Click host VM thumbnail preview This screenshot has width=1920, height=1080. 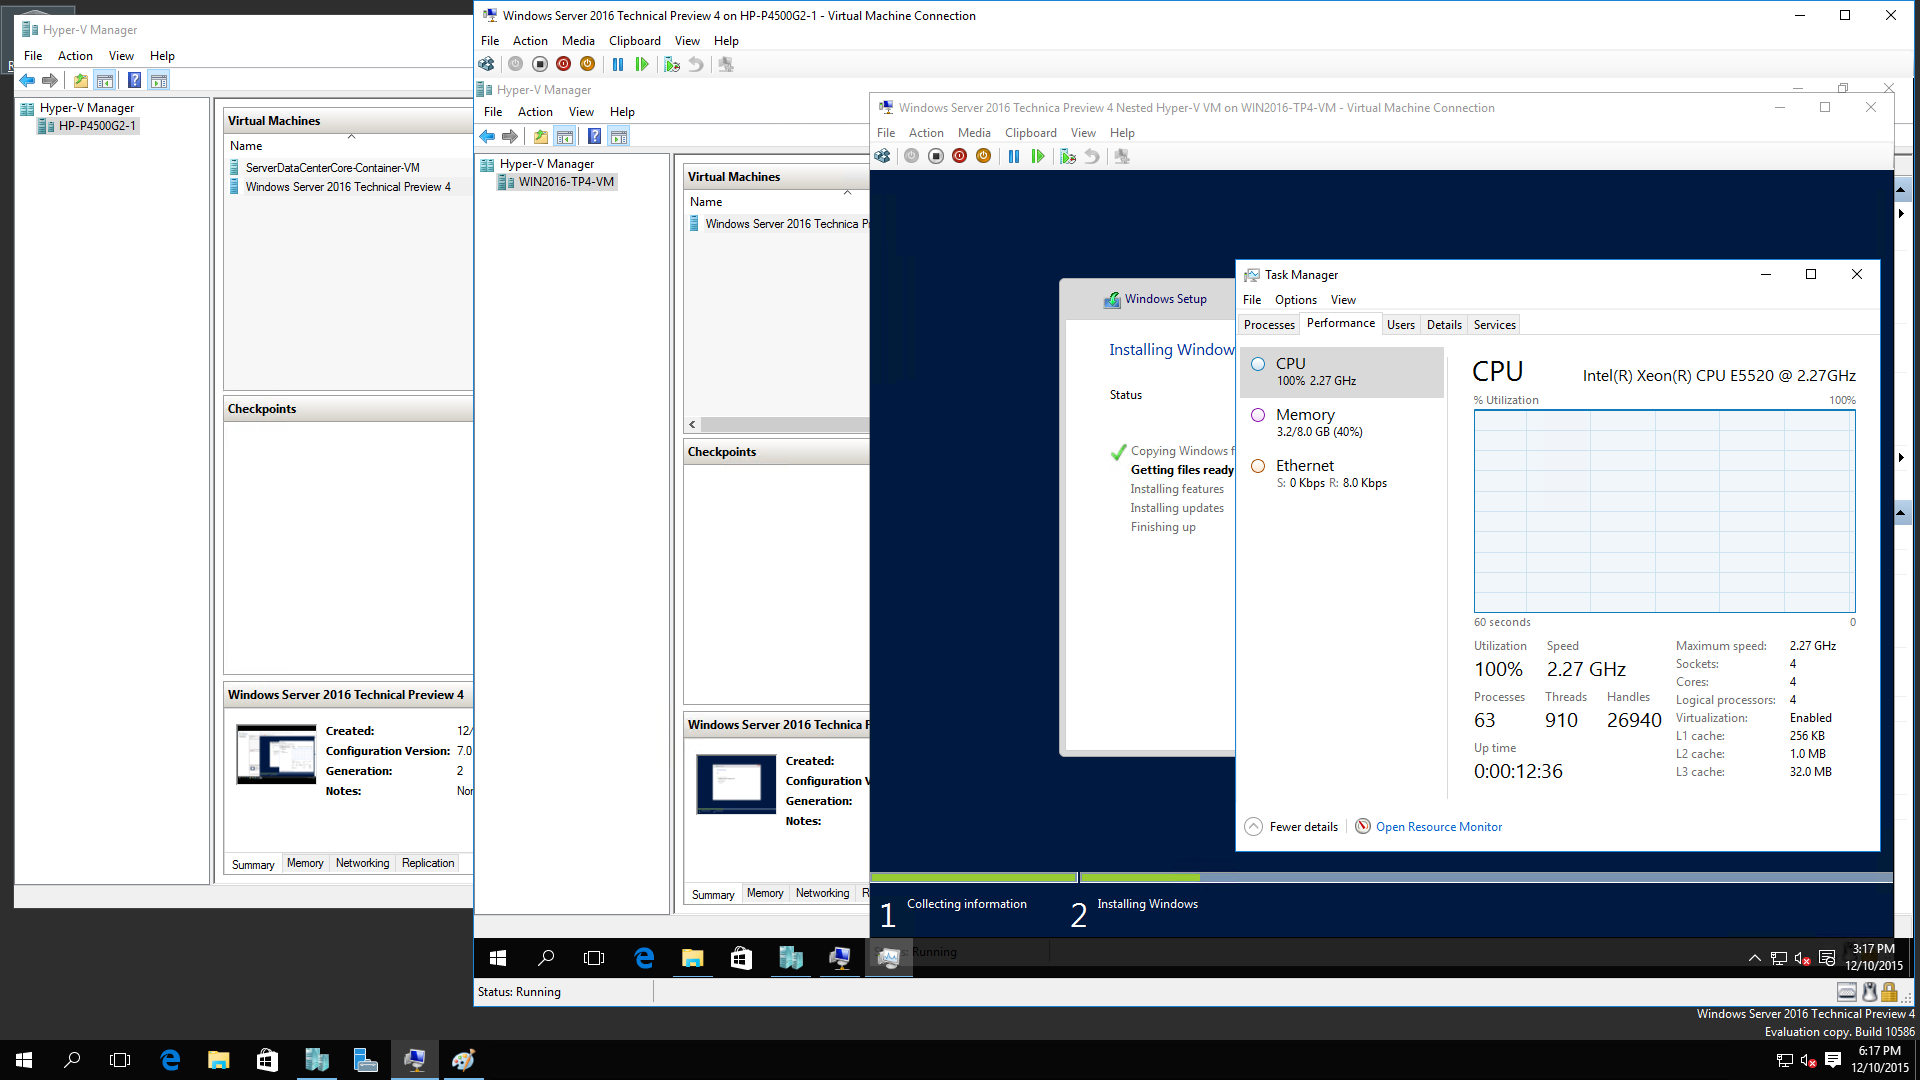click(276, 755)
